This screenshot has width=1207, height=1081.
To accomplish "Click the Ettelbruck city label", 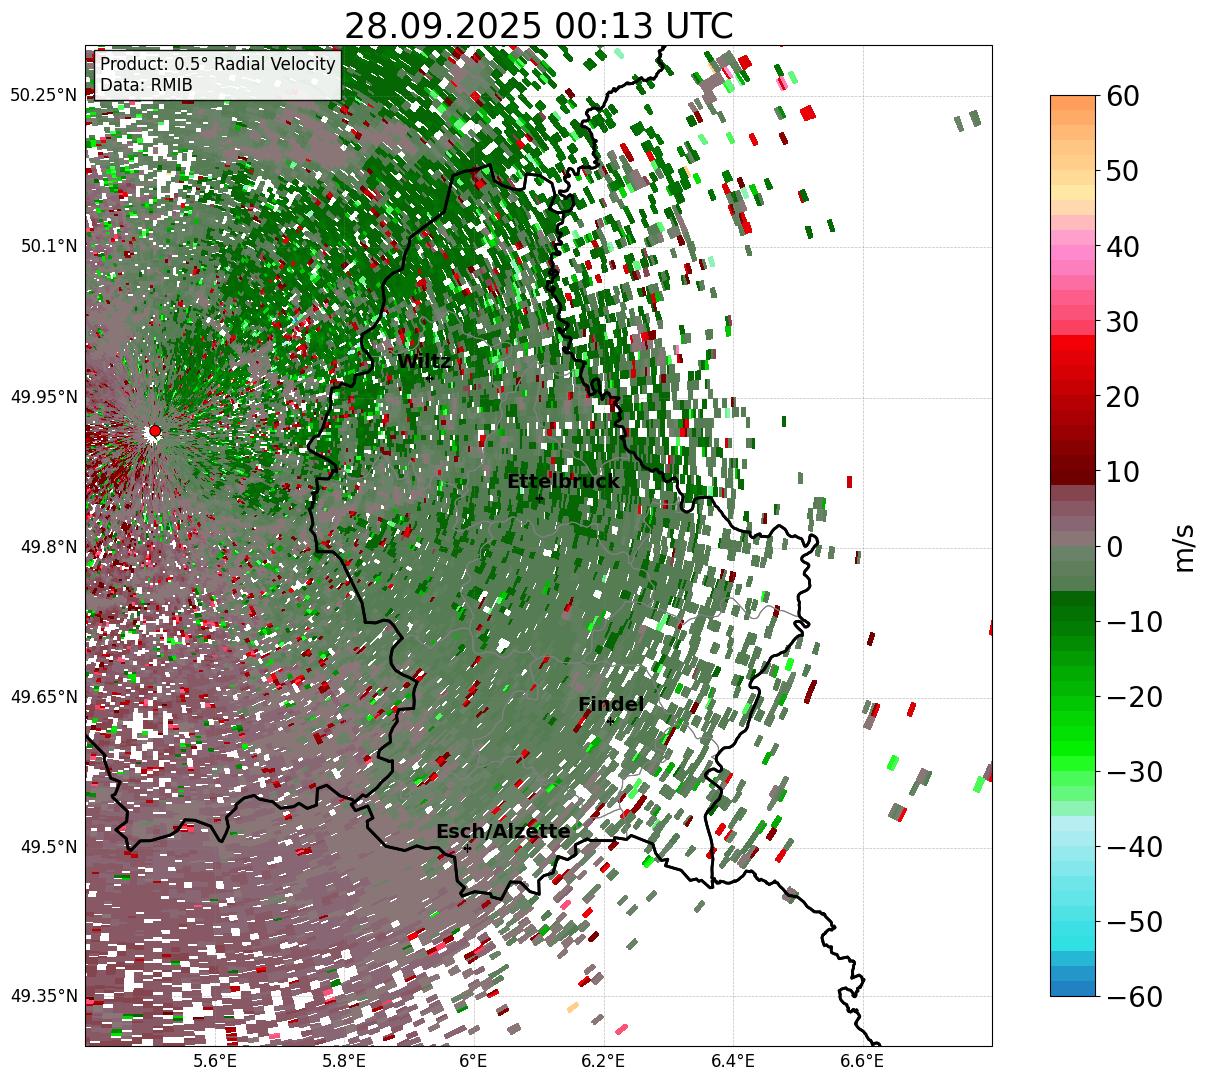I will 563,482.
